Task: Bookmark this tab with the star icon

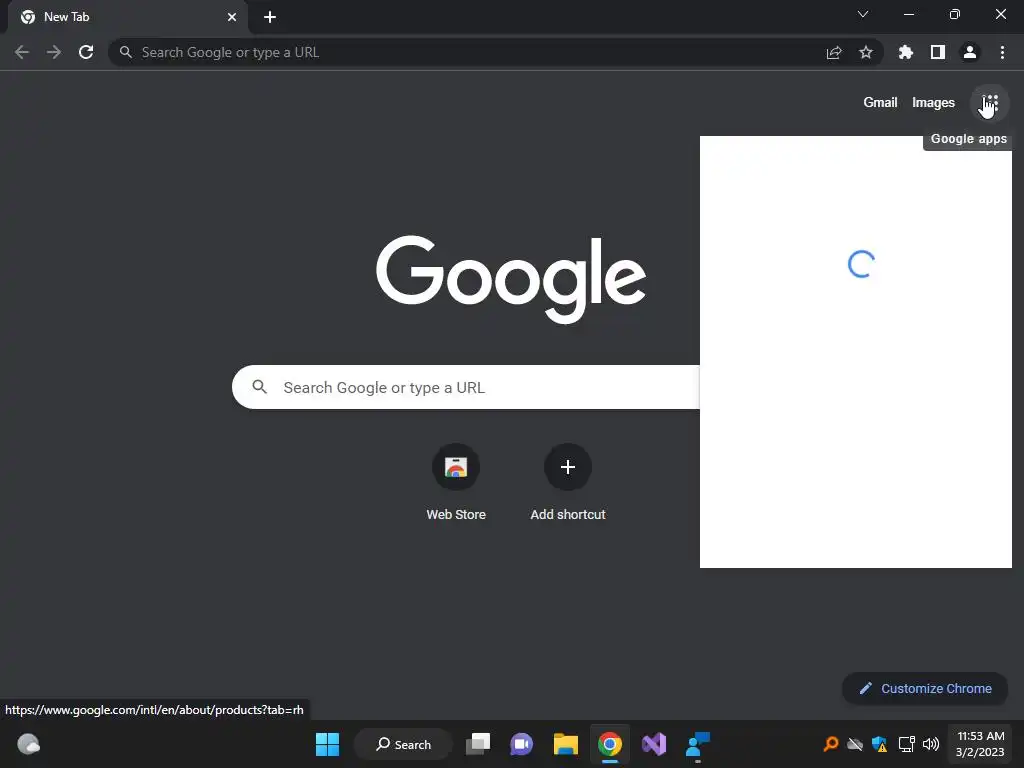Action: (x=865, y=52)
